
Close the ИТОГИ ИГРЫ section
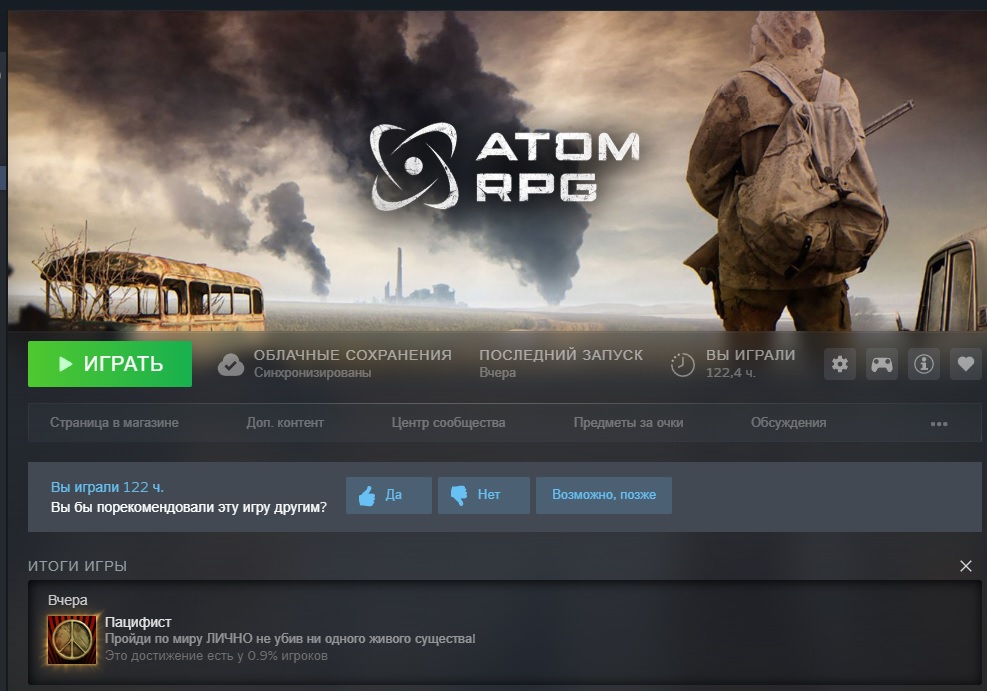(966, 566)
